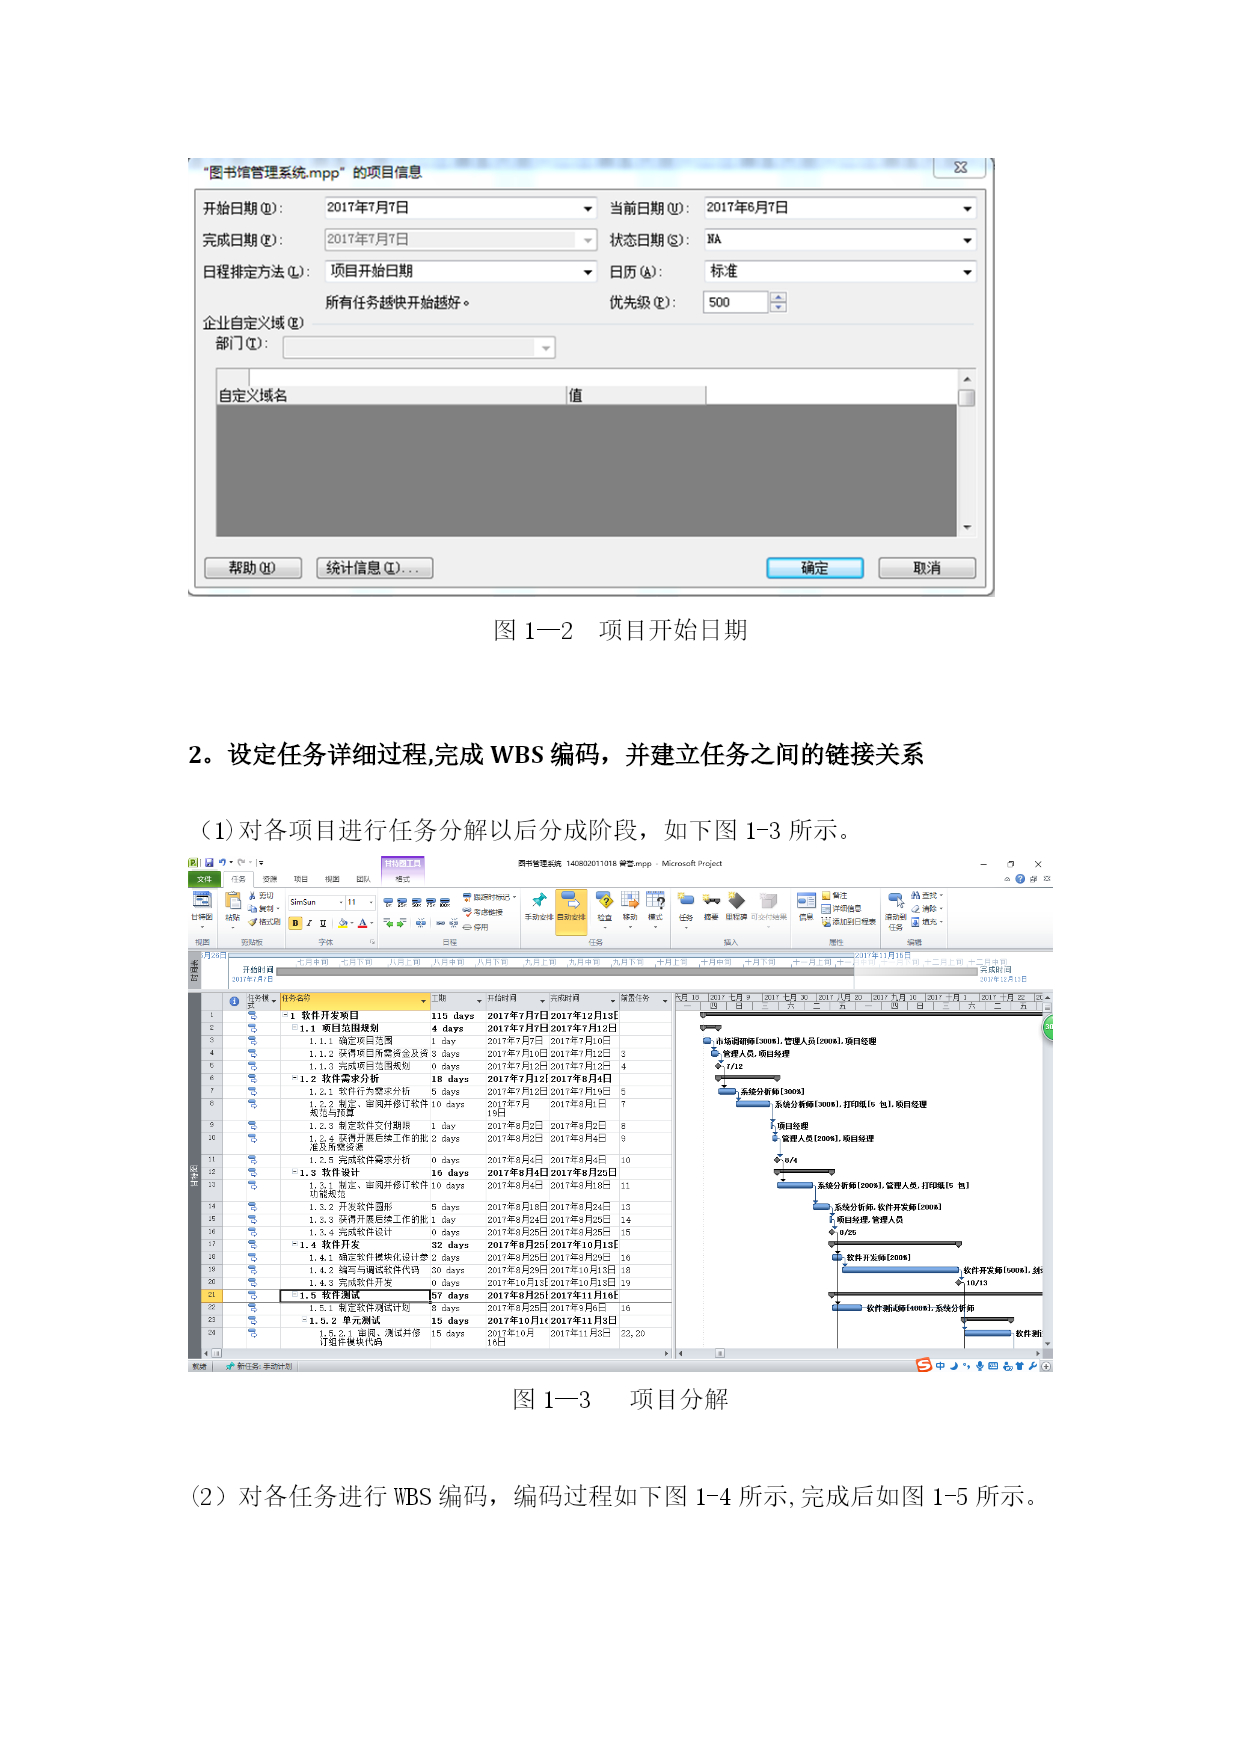Click the Link tasks chain icon
The height and width of the screenshot is (1754, 1241).
(x=440, y=923)
